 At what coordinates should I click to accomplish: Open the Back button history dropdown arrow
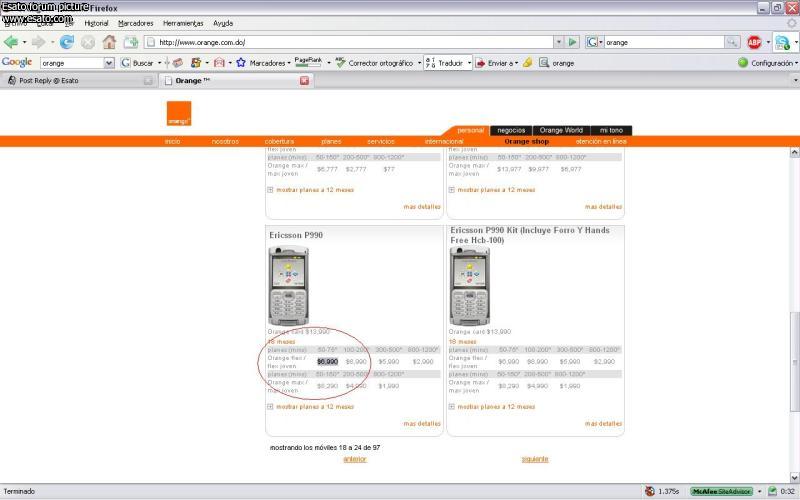tap(24, 42)
